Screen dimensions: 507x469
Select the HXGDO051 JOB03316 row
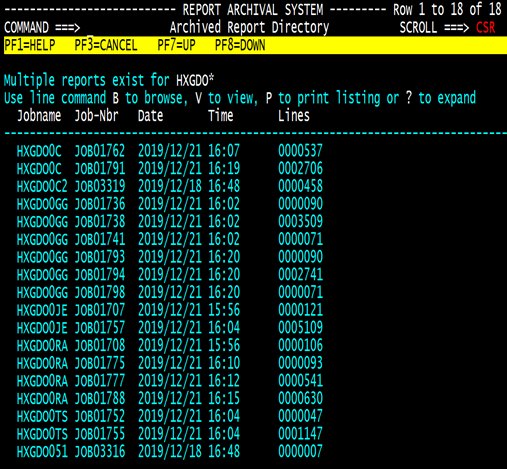(170, 451)
